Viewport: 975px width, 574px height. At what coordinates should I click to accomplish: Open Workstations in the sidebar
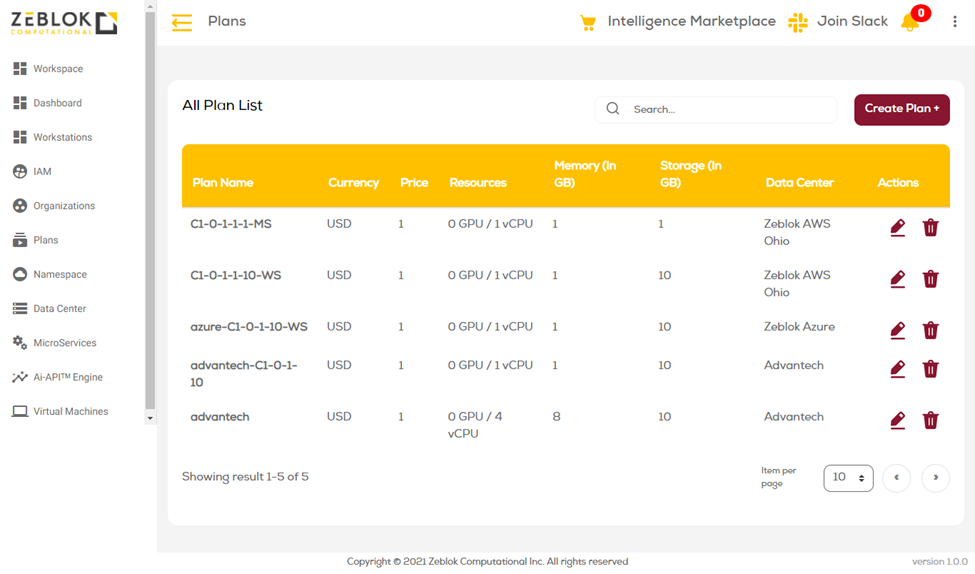pyautogui.click(x=62, y=137)
